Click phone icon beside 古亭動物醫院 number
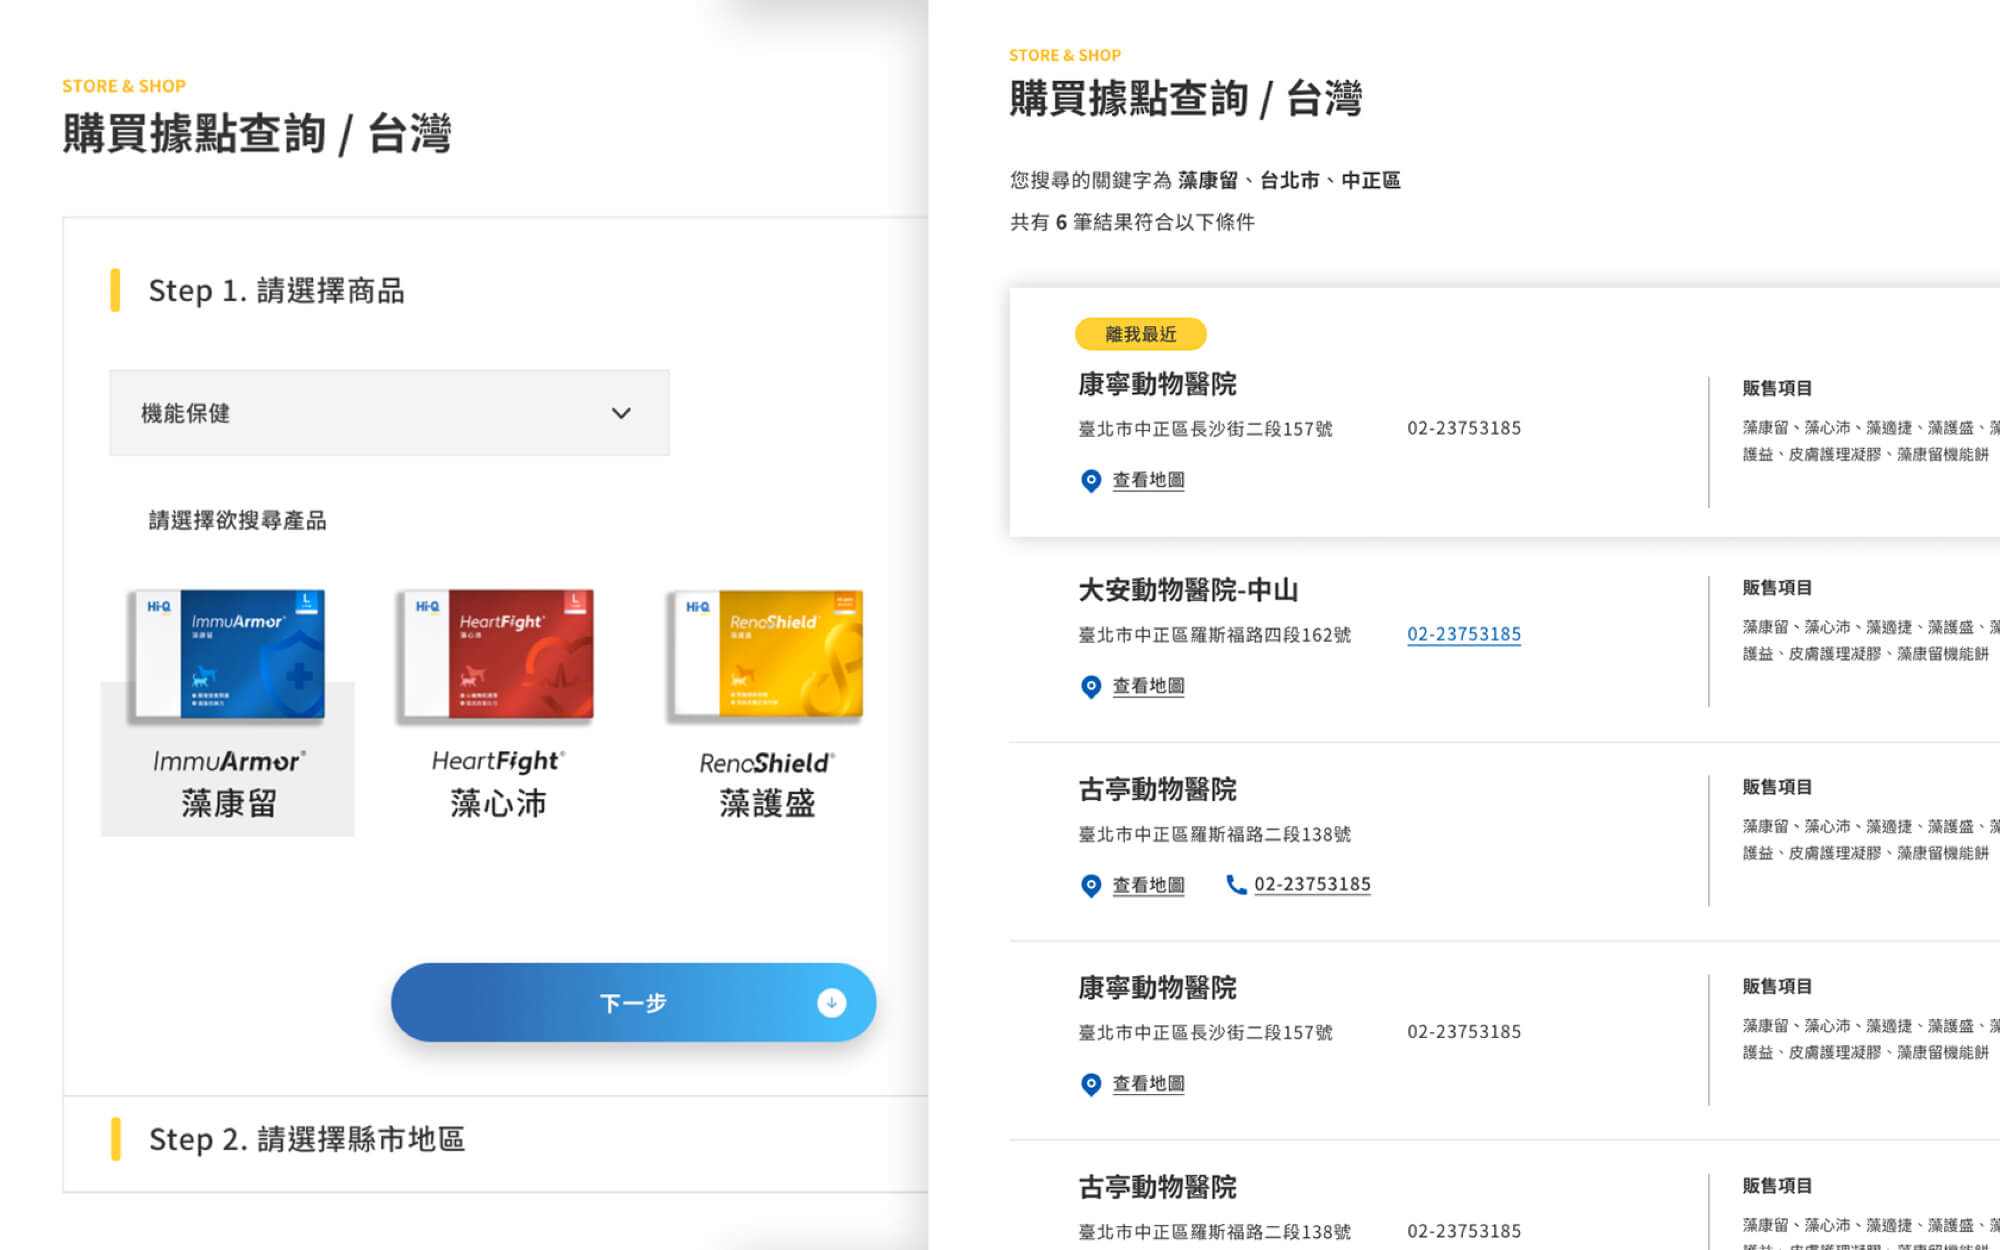Viewport: 2000px width, 1250px height. click(1236, 885)
